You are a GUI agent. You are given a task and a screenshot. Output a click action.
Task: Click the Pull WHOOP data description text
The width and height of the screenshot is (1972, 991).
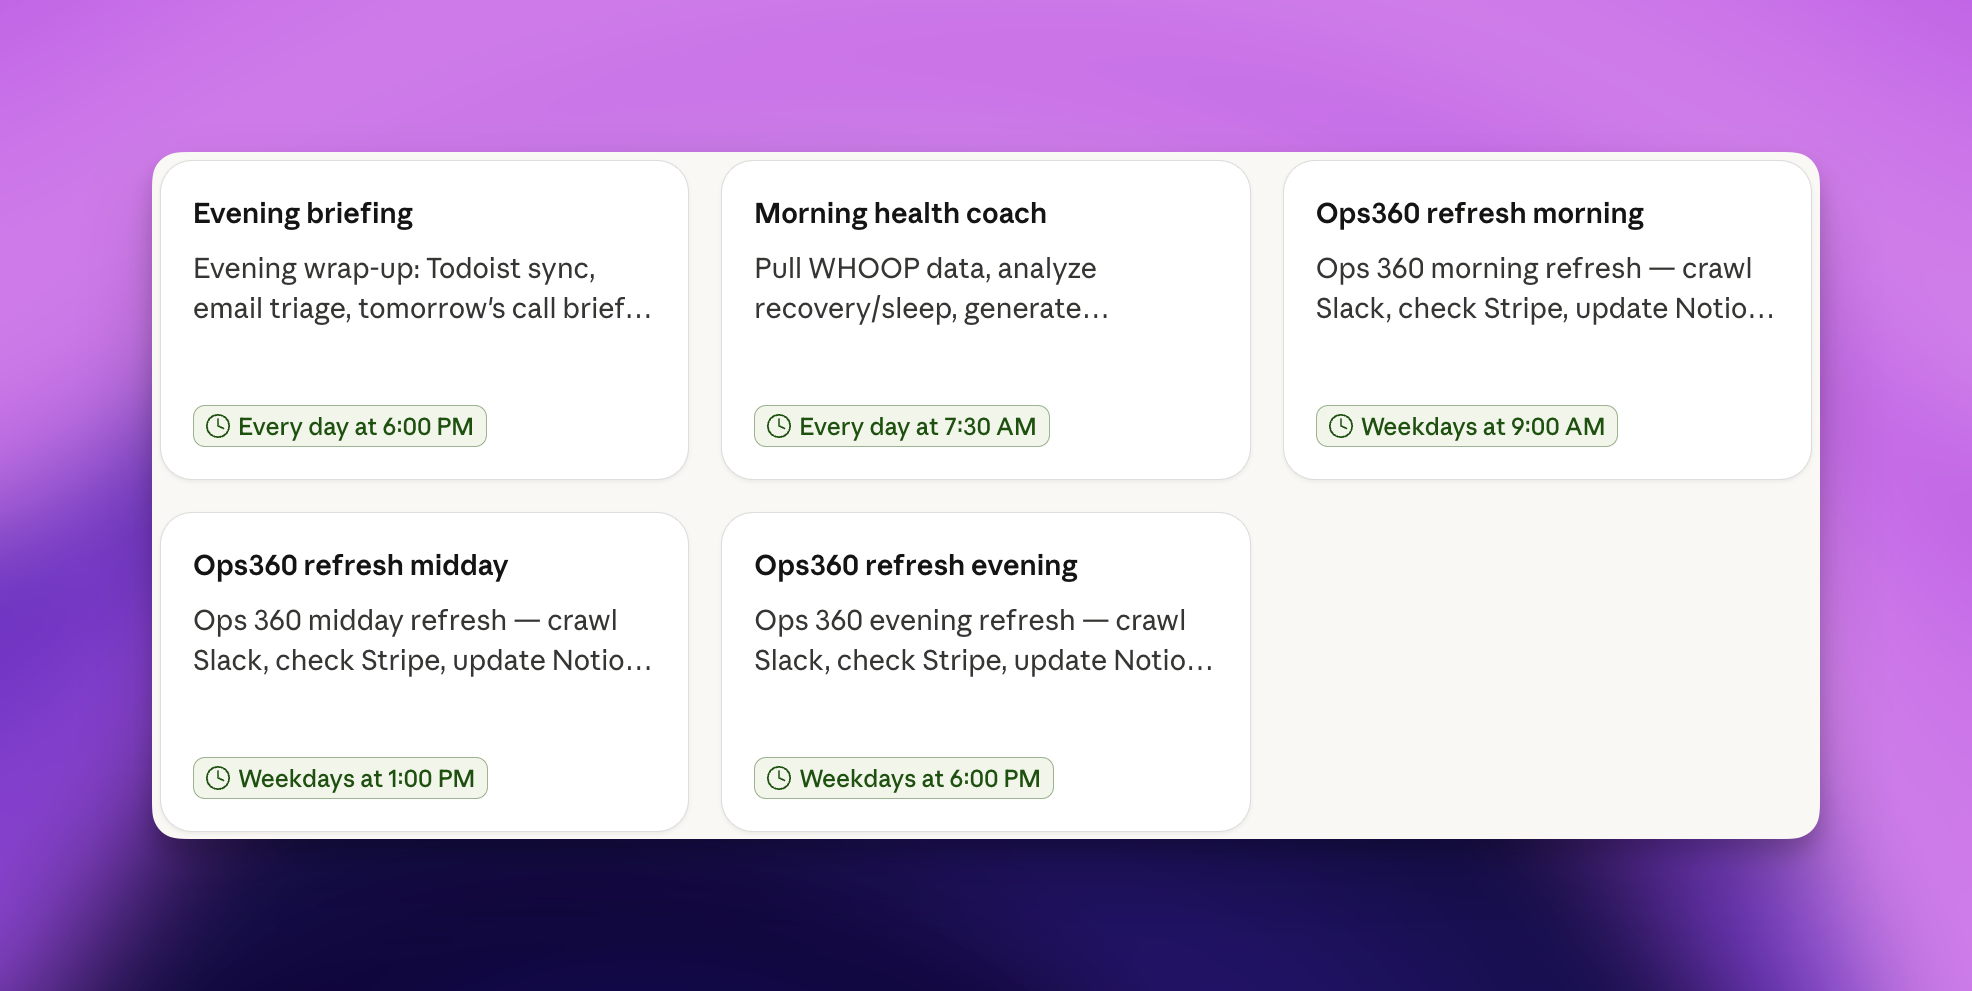[931, 289]
